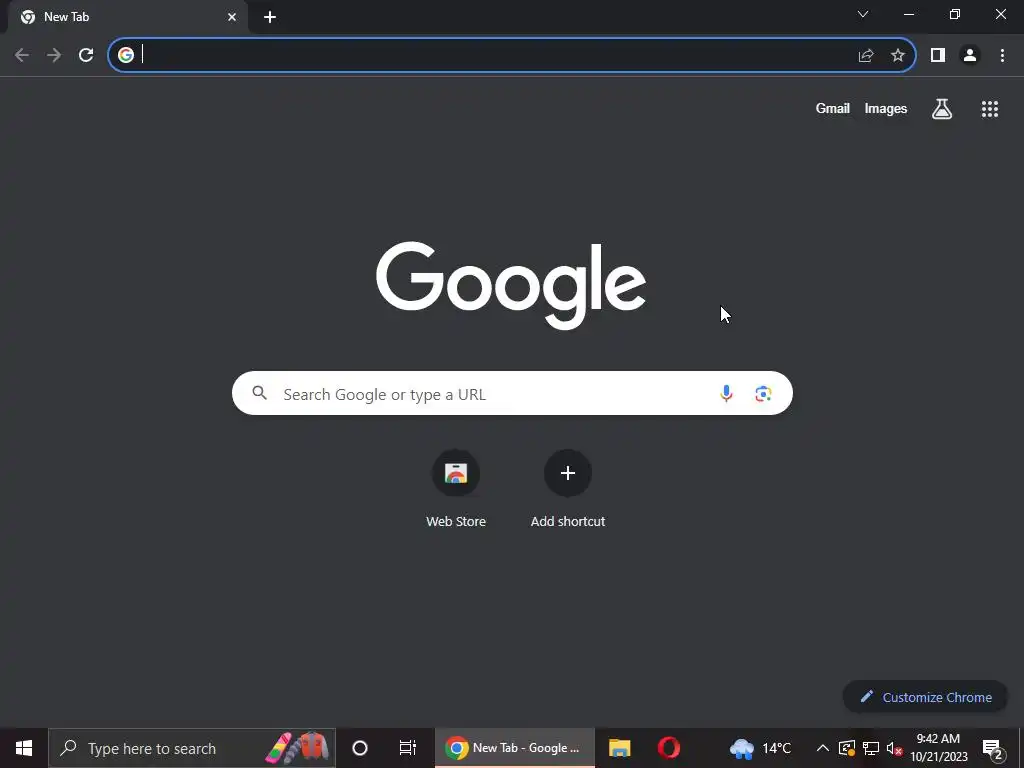
Task: Open the tab search chevron
Action: [x=863, y=14]
